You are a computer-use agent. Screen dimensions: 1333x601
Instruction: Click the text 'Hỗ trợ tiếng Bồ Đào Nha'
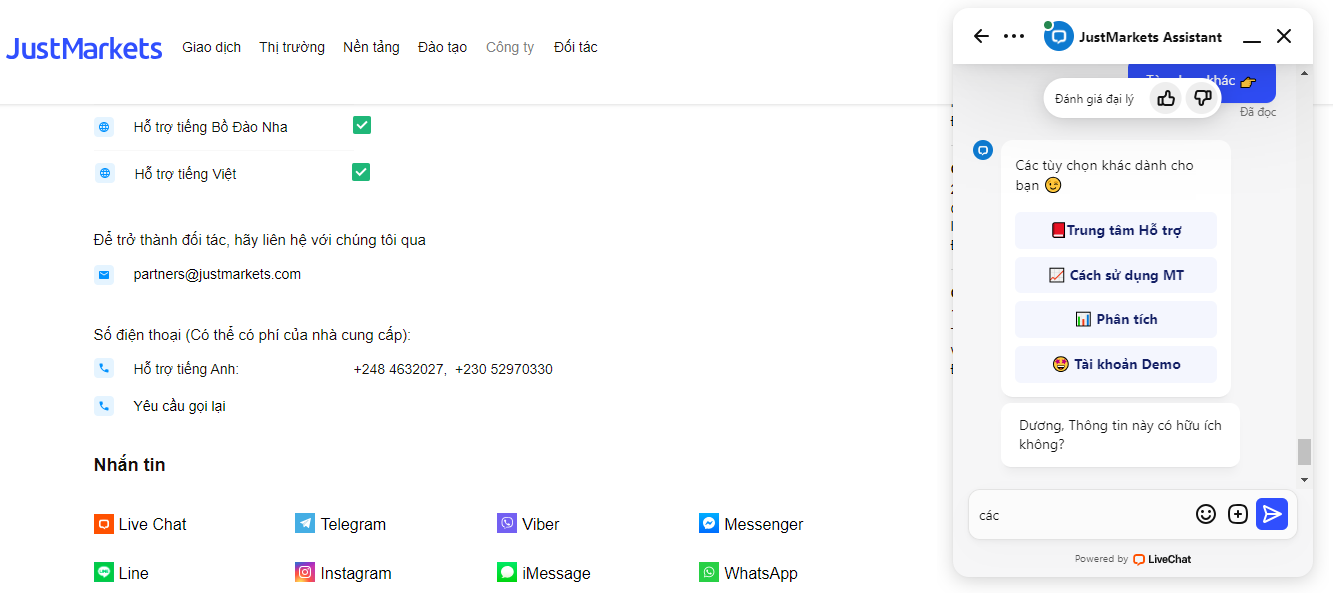211,127
